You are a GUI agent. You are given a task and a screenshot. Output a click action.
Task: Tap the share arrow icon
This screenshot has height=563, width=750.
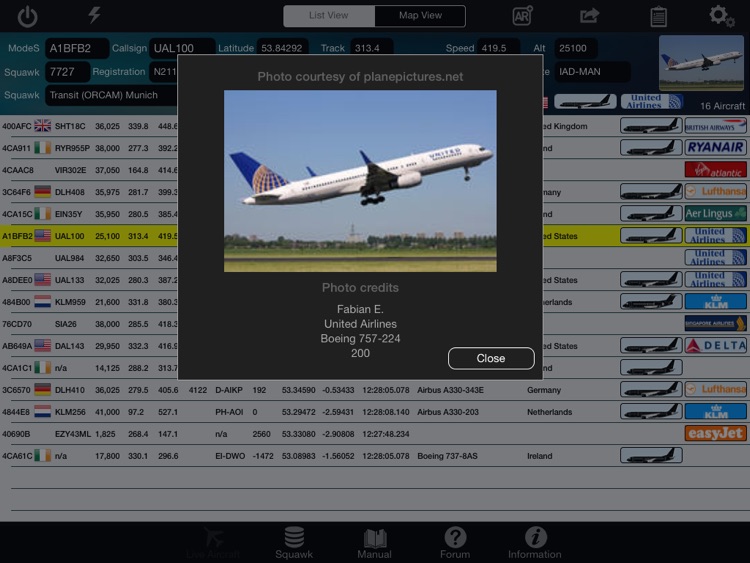[589, 15]
